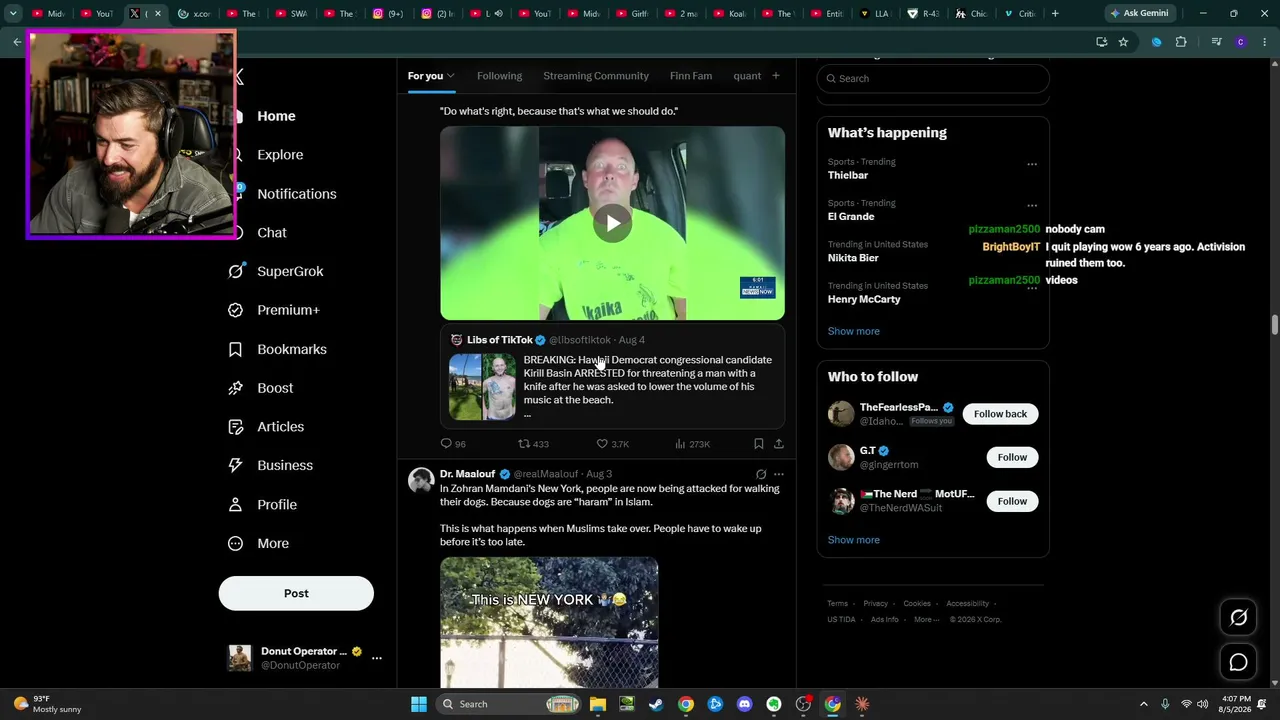This screenshot has width=1280, height=720.
Task: Open a new Chrome tab
Action: (1055, 14)
